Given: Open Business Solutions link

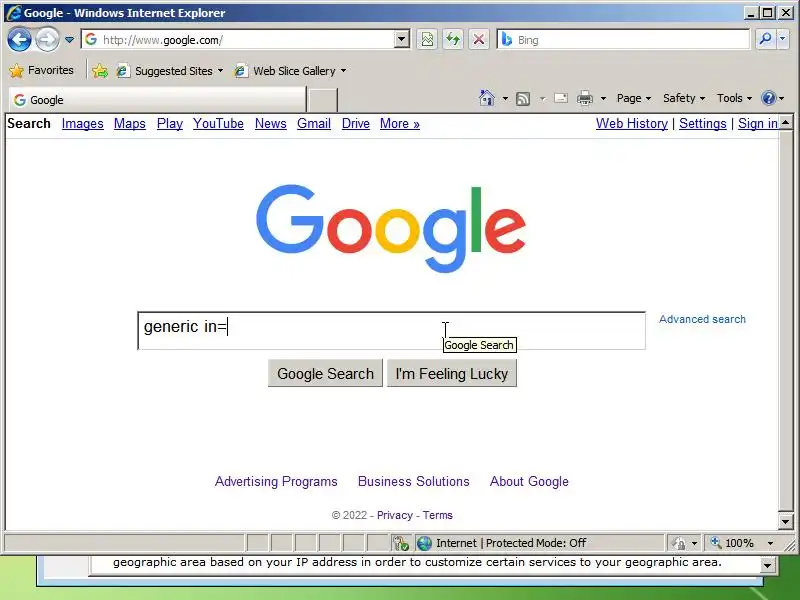Looking at the screenshot, I should (413, 481).
